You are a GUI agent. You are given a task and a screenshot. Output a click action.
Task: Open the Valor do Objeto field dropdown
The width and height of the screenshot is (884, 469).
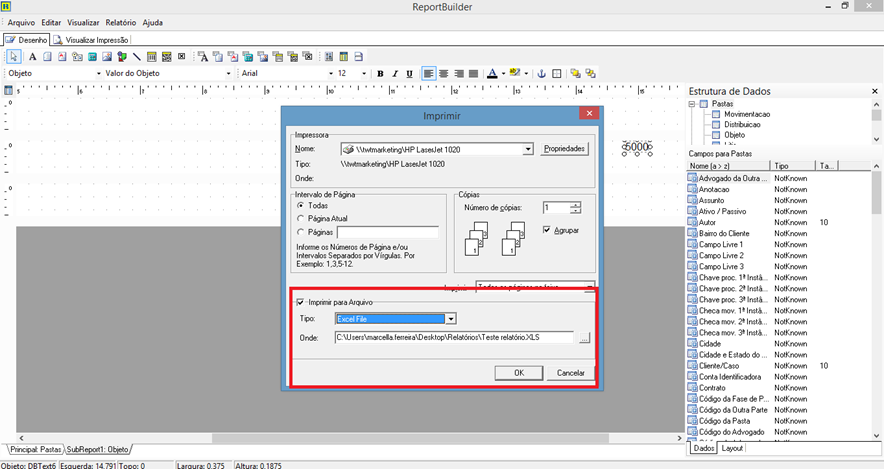[x=228, y=73]
